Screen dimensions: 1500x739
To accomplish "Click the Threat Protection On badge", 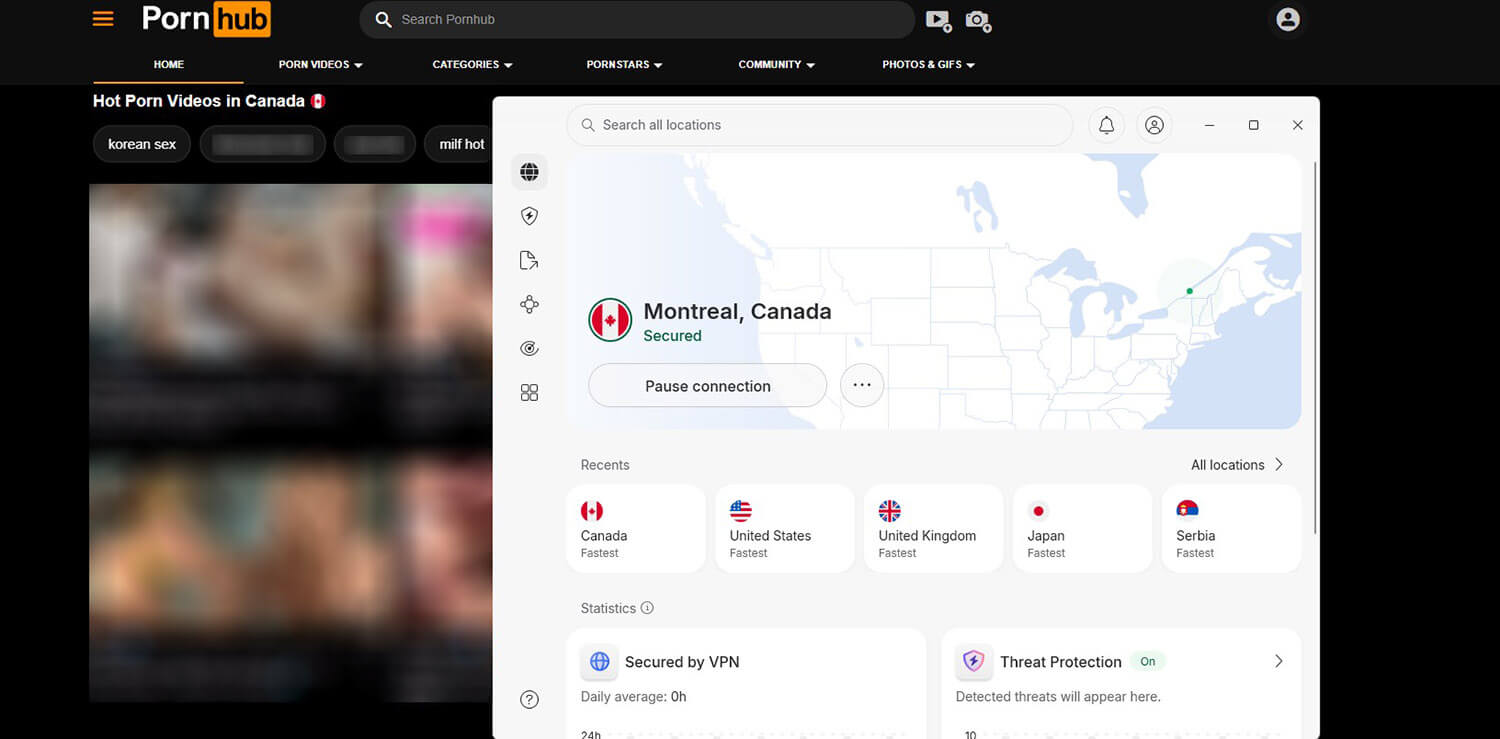I will [x=1148, y=661].
